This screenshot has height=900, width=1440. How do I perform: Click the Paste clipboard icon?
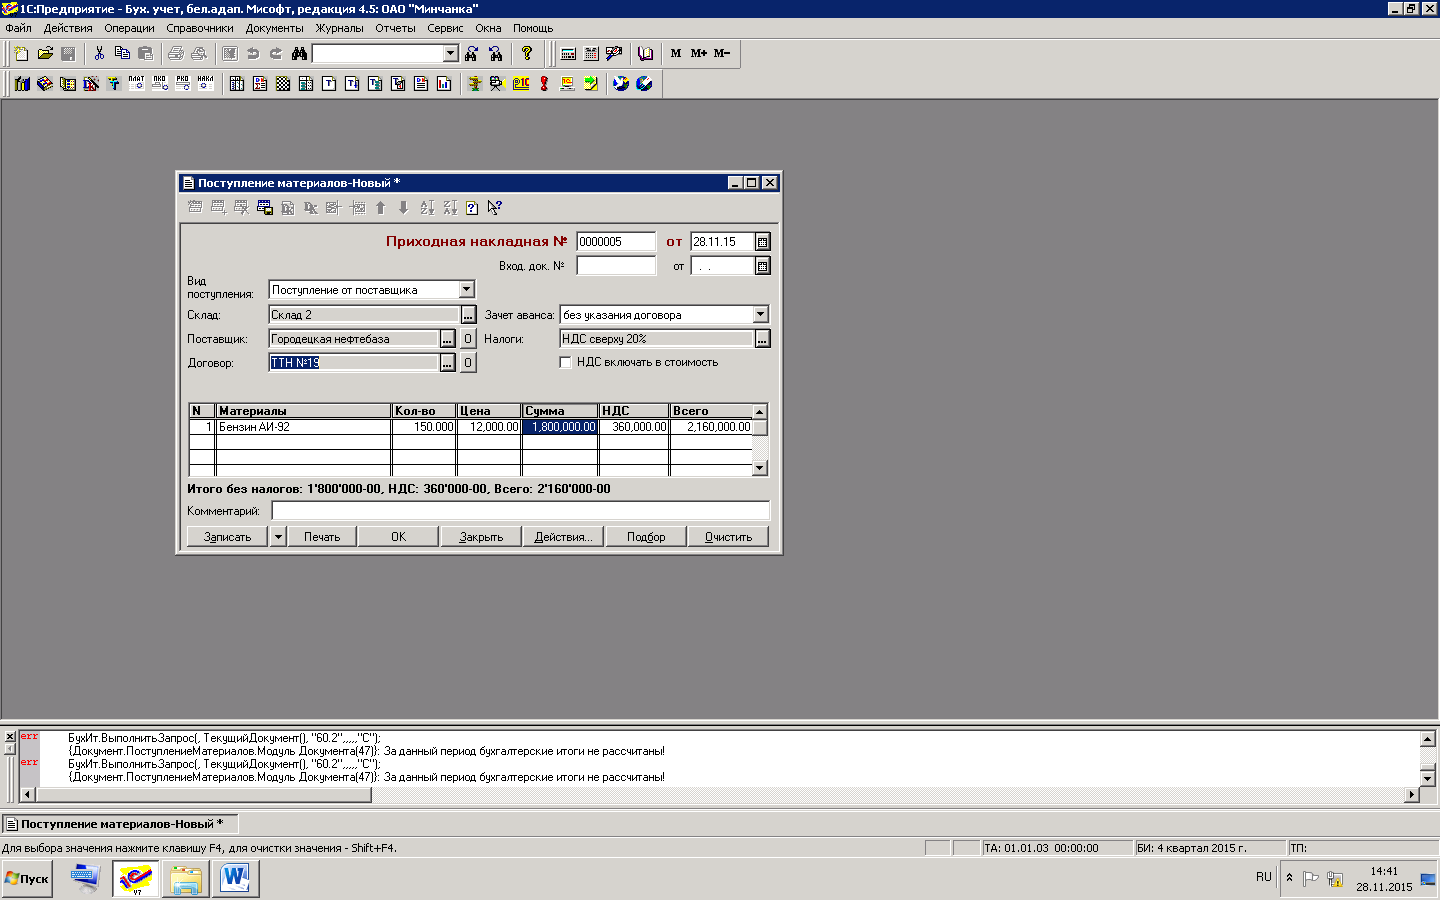[x=145, y=53]
